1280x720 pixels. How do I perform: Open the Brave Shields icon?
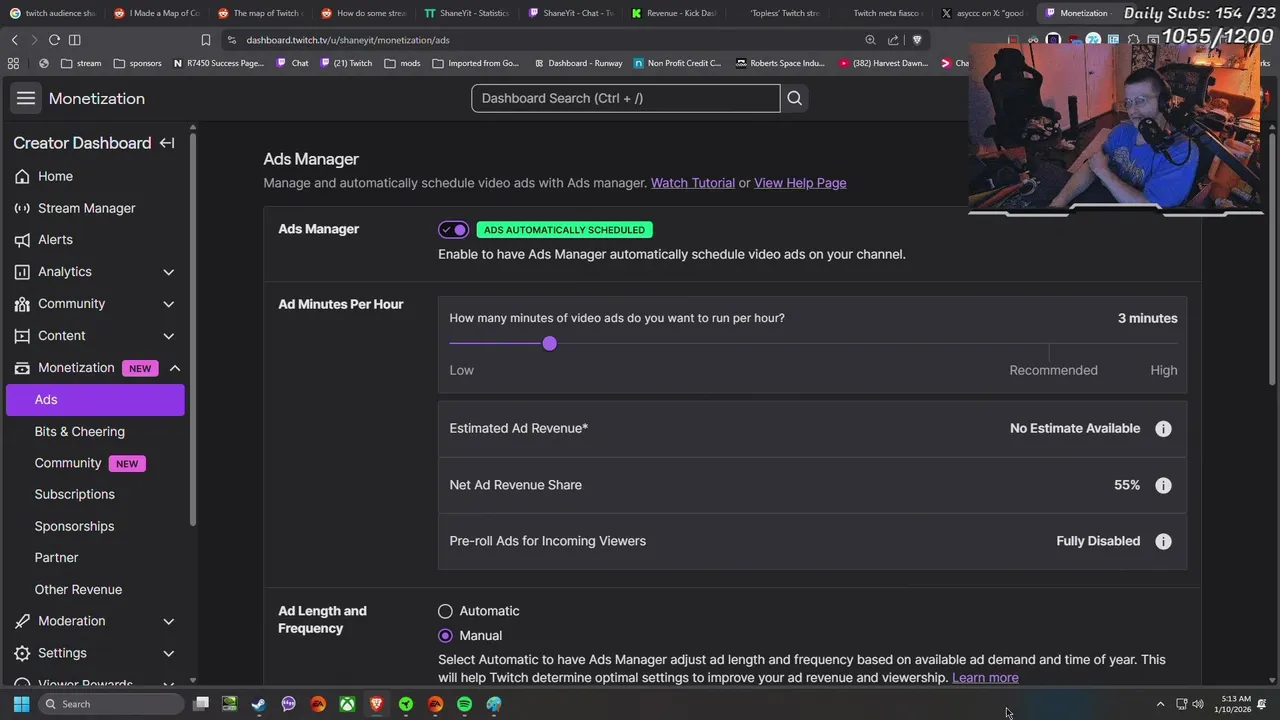pyautogui.click(x=917, y=40)
